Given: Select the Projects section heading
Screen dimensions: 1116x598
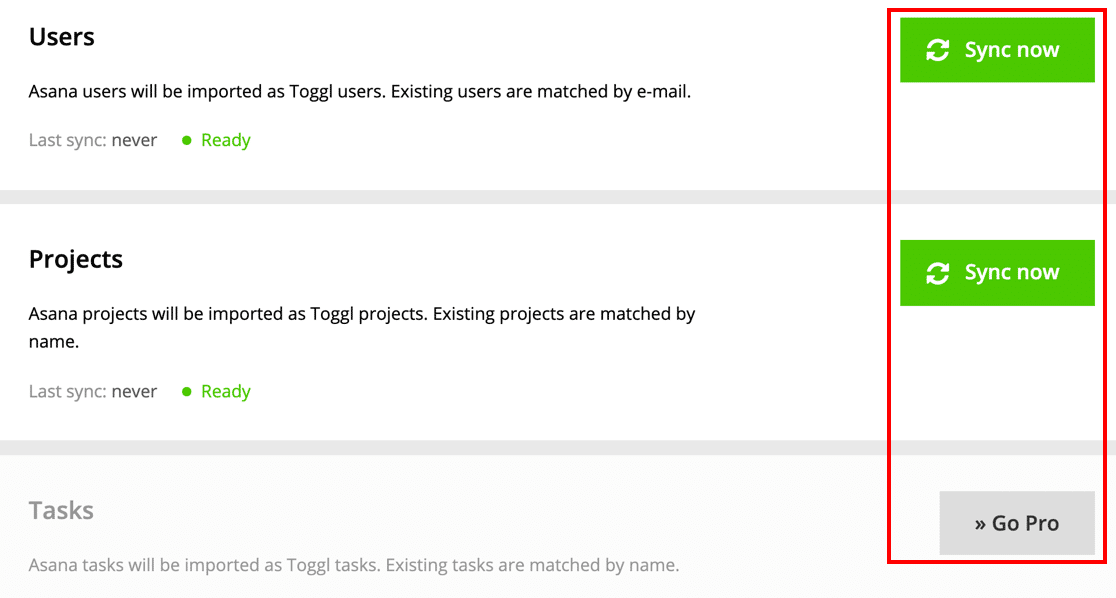Looking at the screenshot, I should click(x=75, y=260).
